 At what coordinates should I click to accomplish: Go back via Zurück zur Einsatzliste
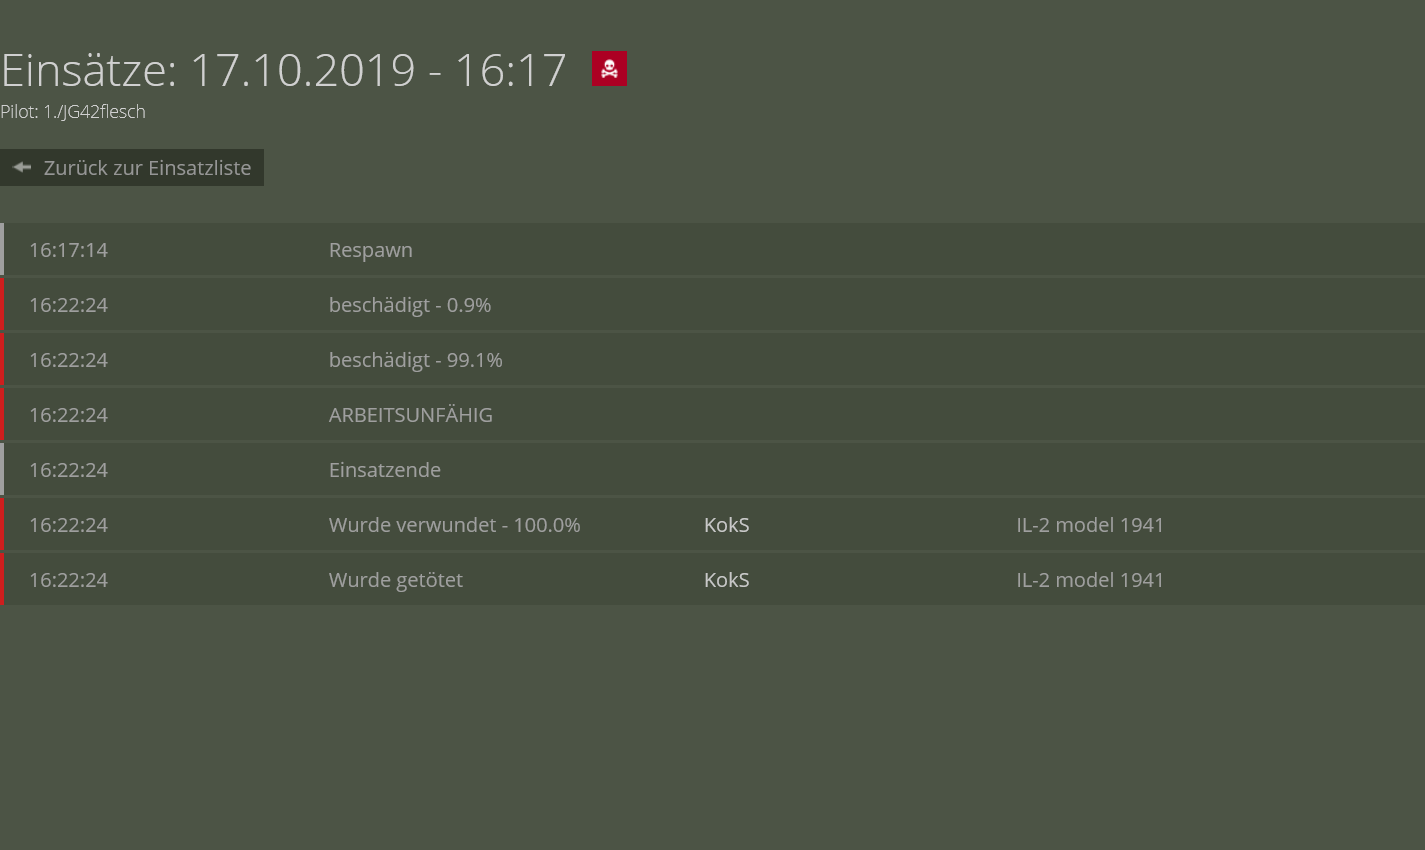point(132,168)
